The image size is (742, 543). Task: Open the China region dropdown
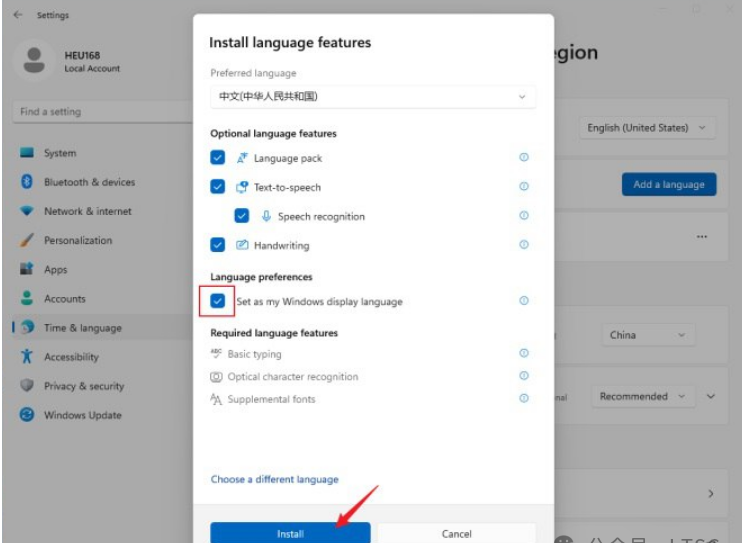(x=648, y=335)
